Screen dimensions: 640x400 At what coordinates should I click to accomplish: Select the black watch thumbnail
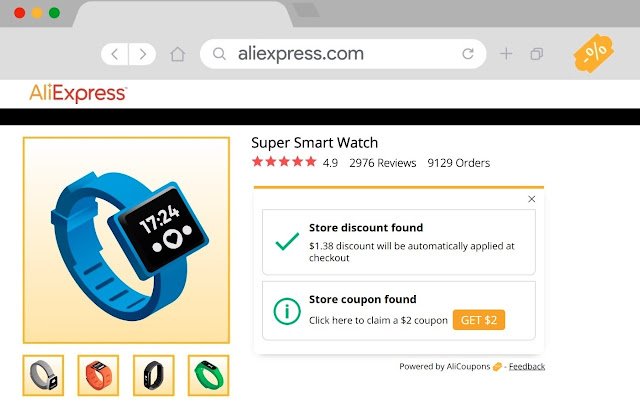click(x=153, y=375)
